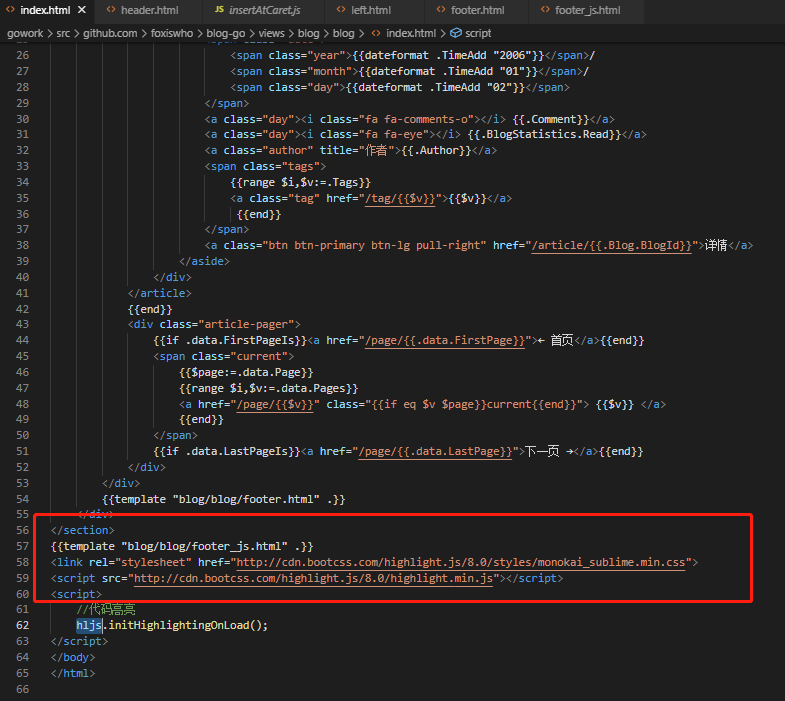The width and height of the screenshot is (785, 701).
Task: Open the views breadcrumb segment
Action: click(x=271, y=33)
